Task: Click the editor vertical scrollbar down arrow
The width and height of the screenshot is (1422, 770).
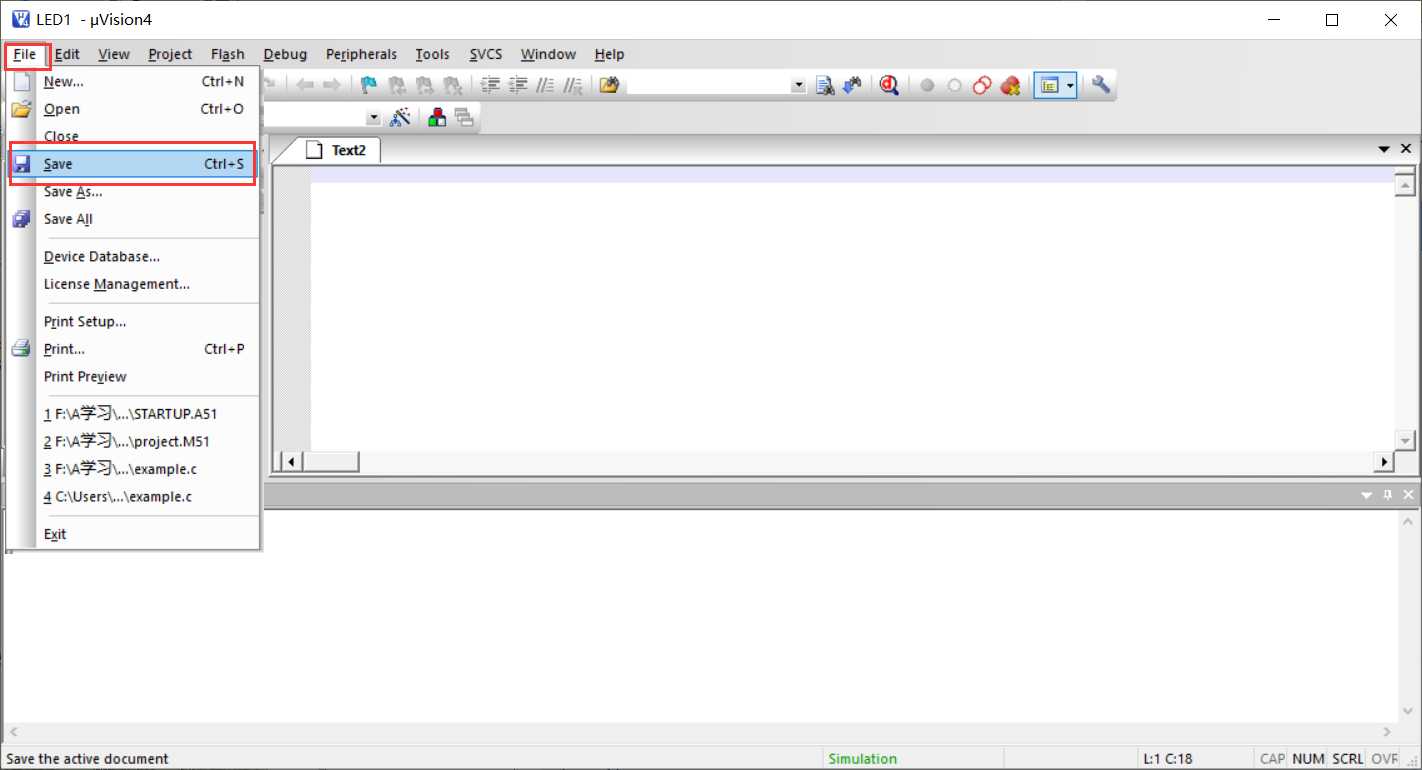Action: 1405,440
